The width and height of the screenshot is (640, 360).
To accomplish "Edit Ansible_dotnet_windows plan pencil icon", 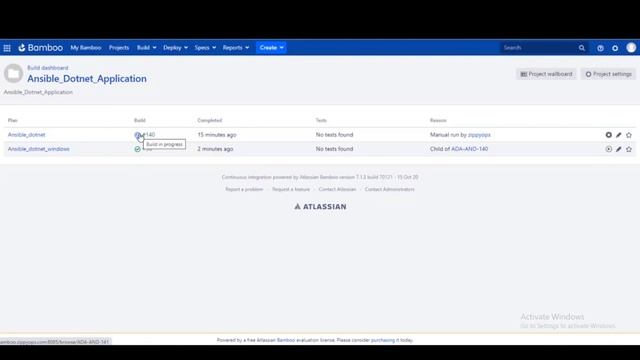I will [619, 149].
